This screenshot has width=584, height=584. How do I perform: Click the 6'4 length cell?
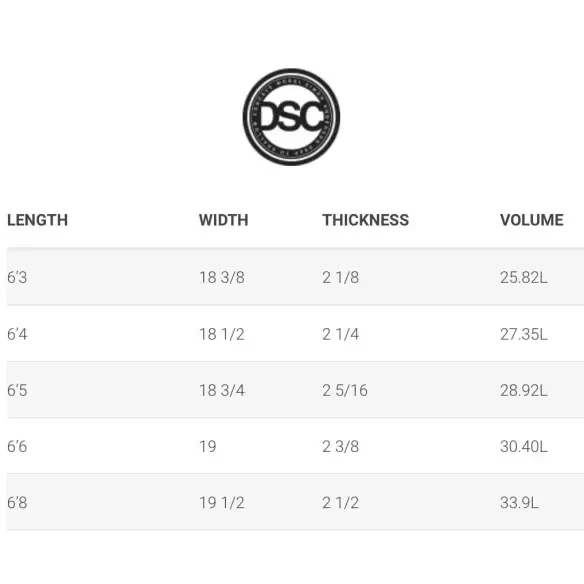17,334
